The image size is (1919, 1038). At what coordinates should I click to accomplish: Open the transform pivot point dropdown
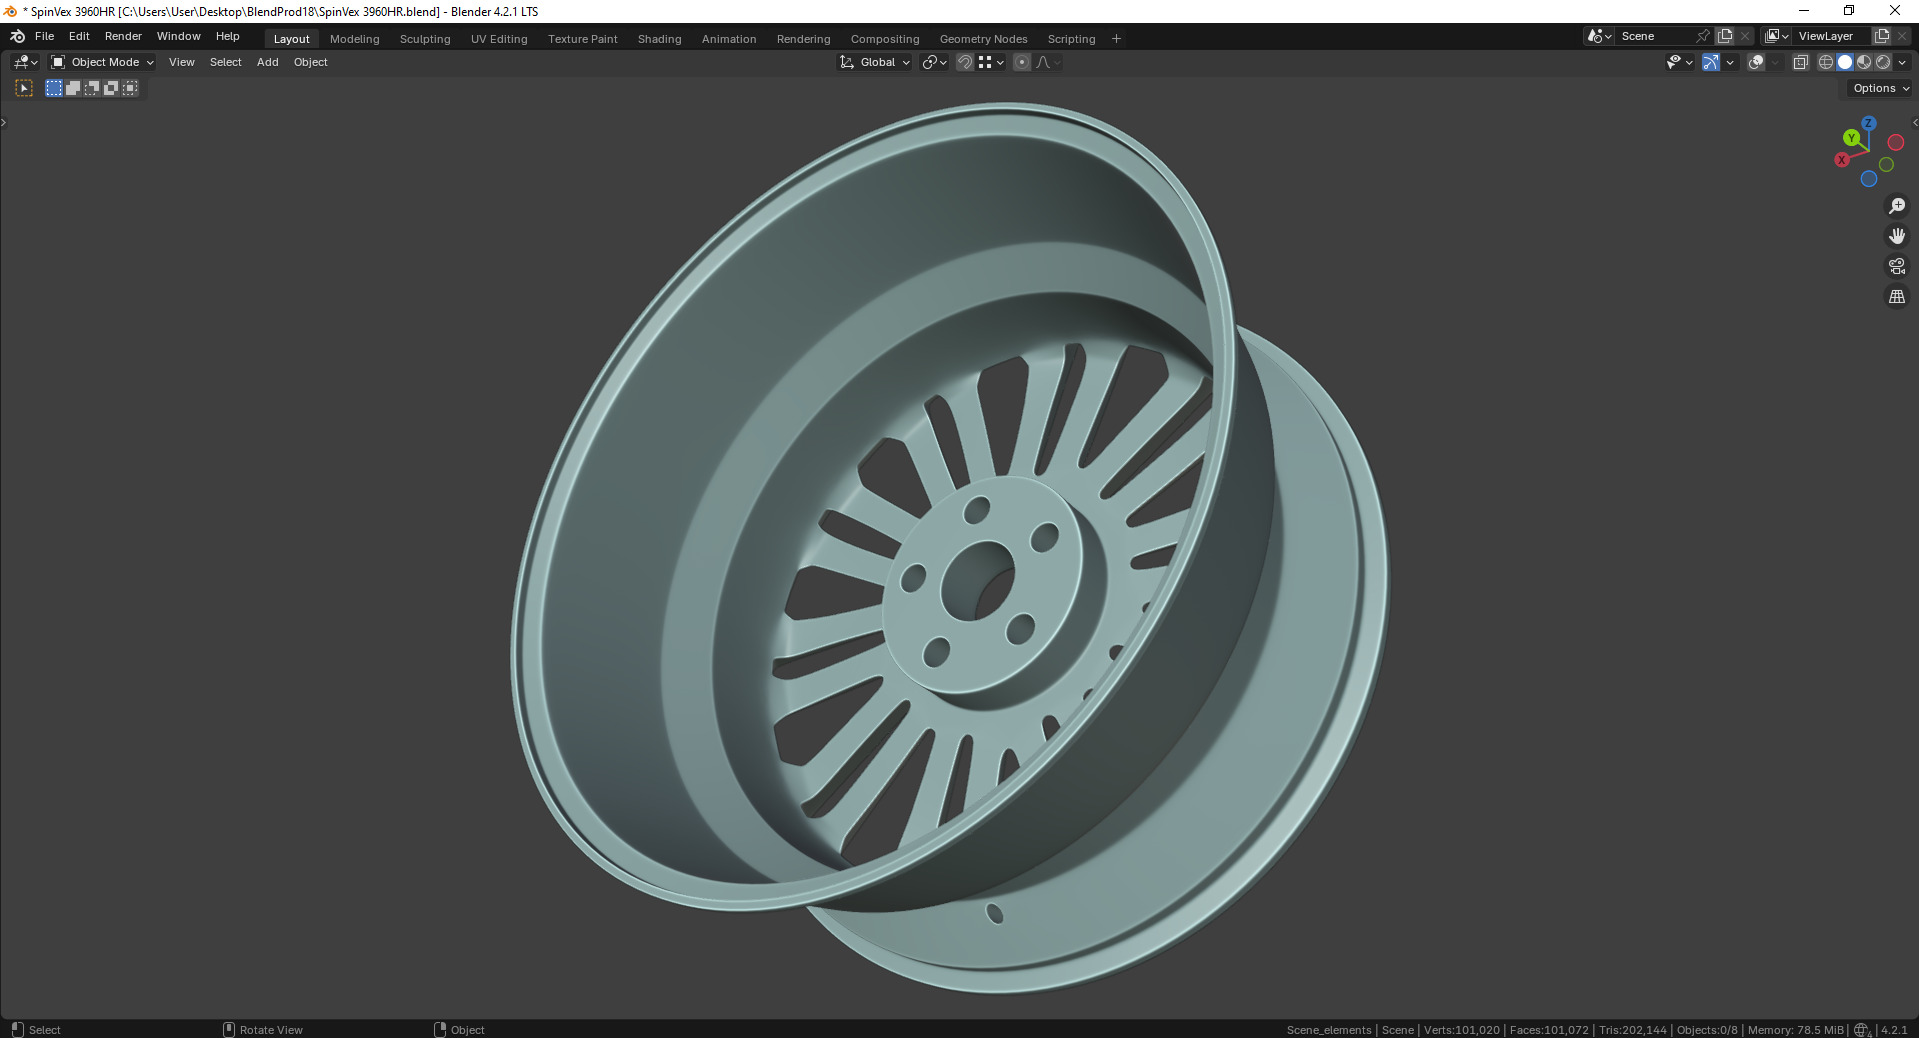[934, 62]
